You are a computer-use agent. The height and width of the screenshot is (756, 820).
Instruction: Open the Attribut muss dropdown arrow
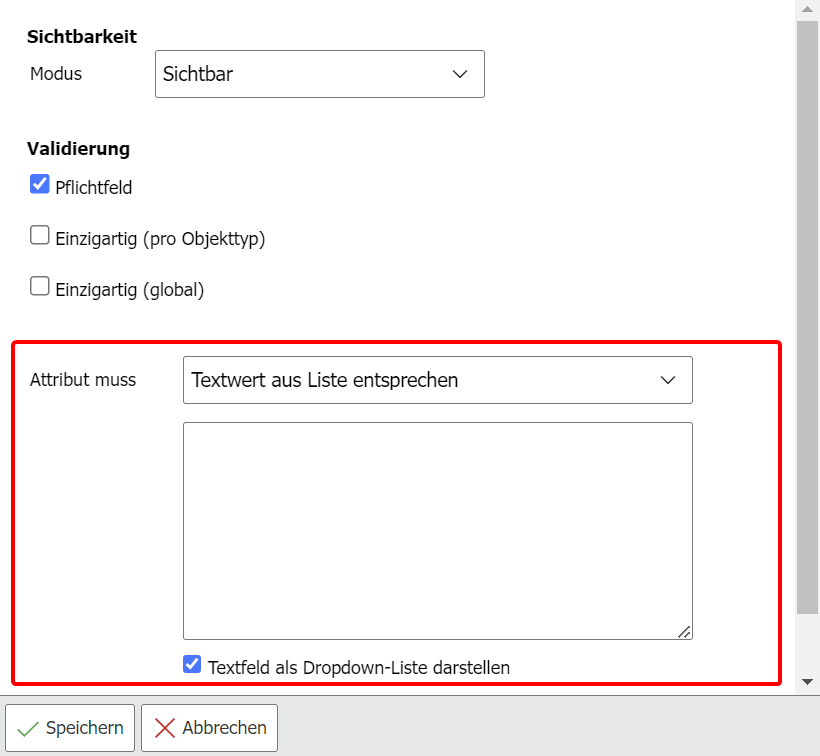(x=668, y=380)
